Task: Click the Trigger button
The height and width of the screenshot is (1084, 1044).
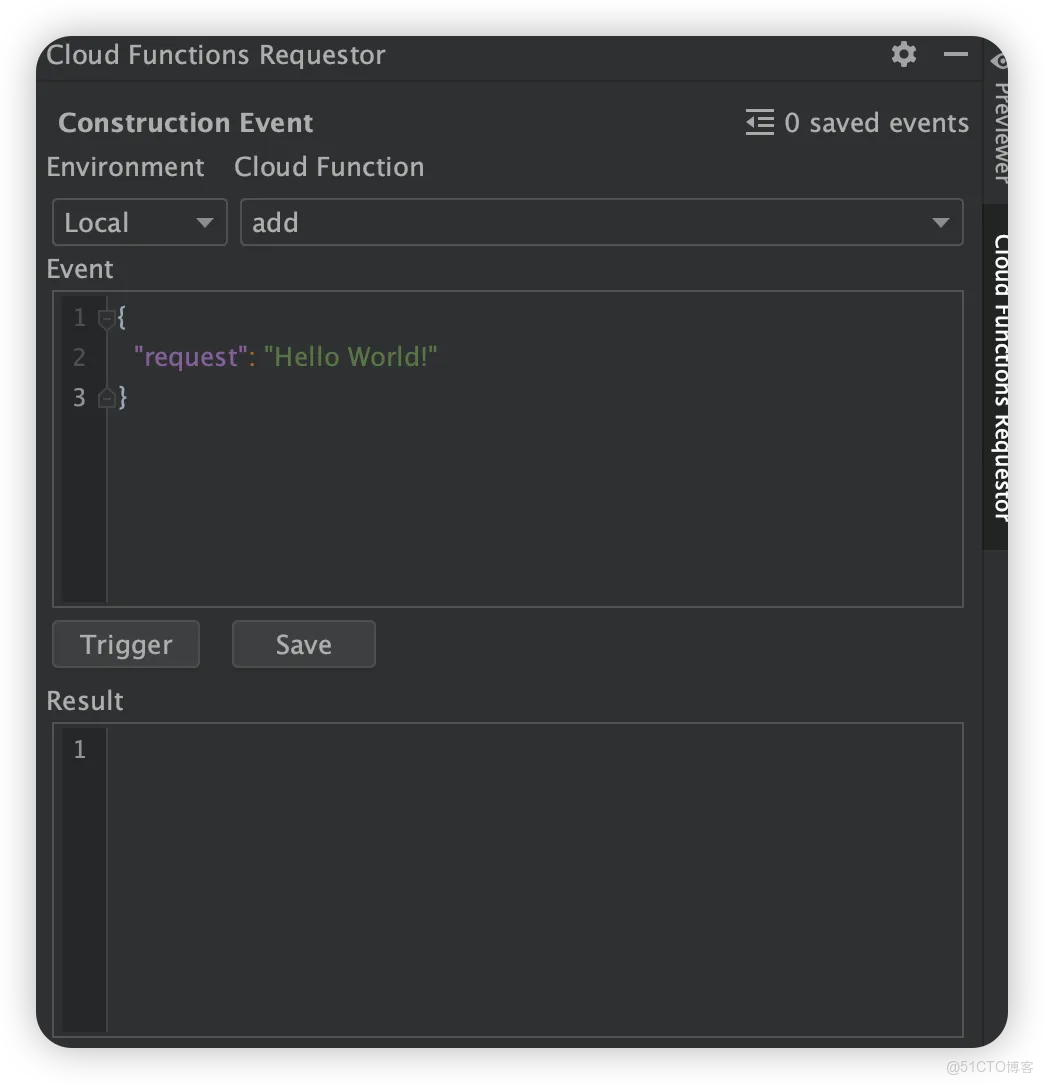Action: click(x=126, y=644)
